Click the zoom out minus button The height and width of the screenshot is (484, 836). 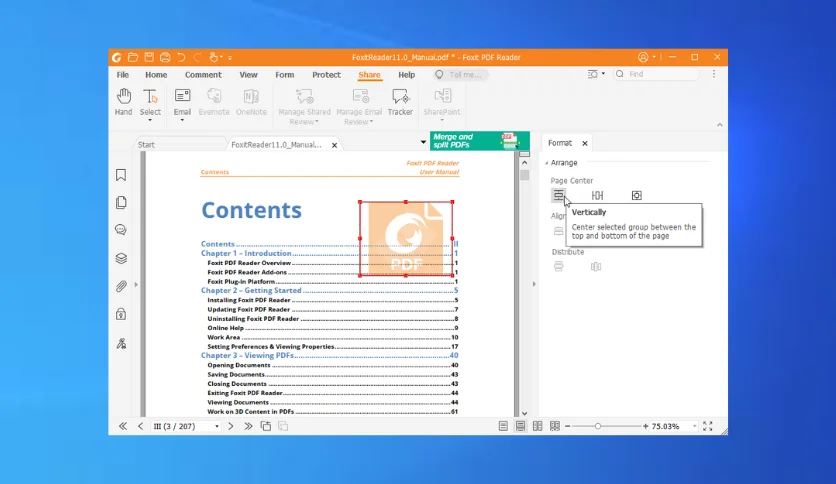(567, 426)
